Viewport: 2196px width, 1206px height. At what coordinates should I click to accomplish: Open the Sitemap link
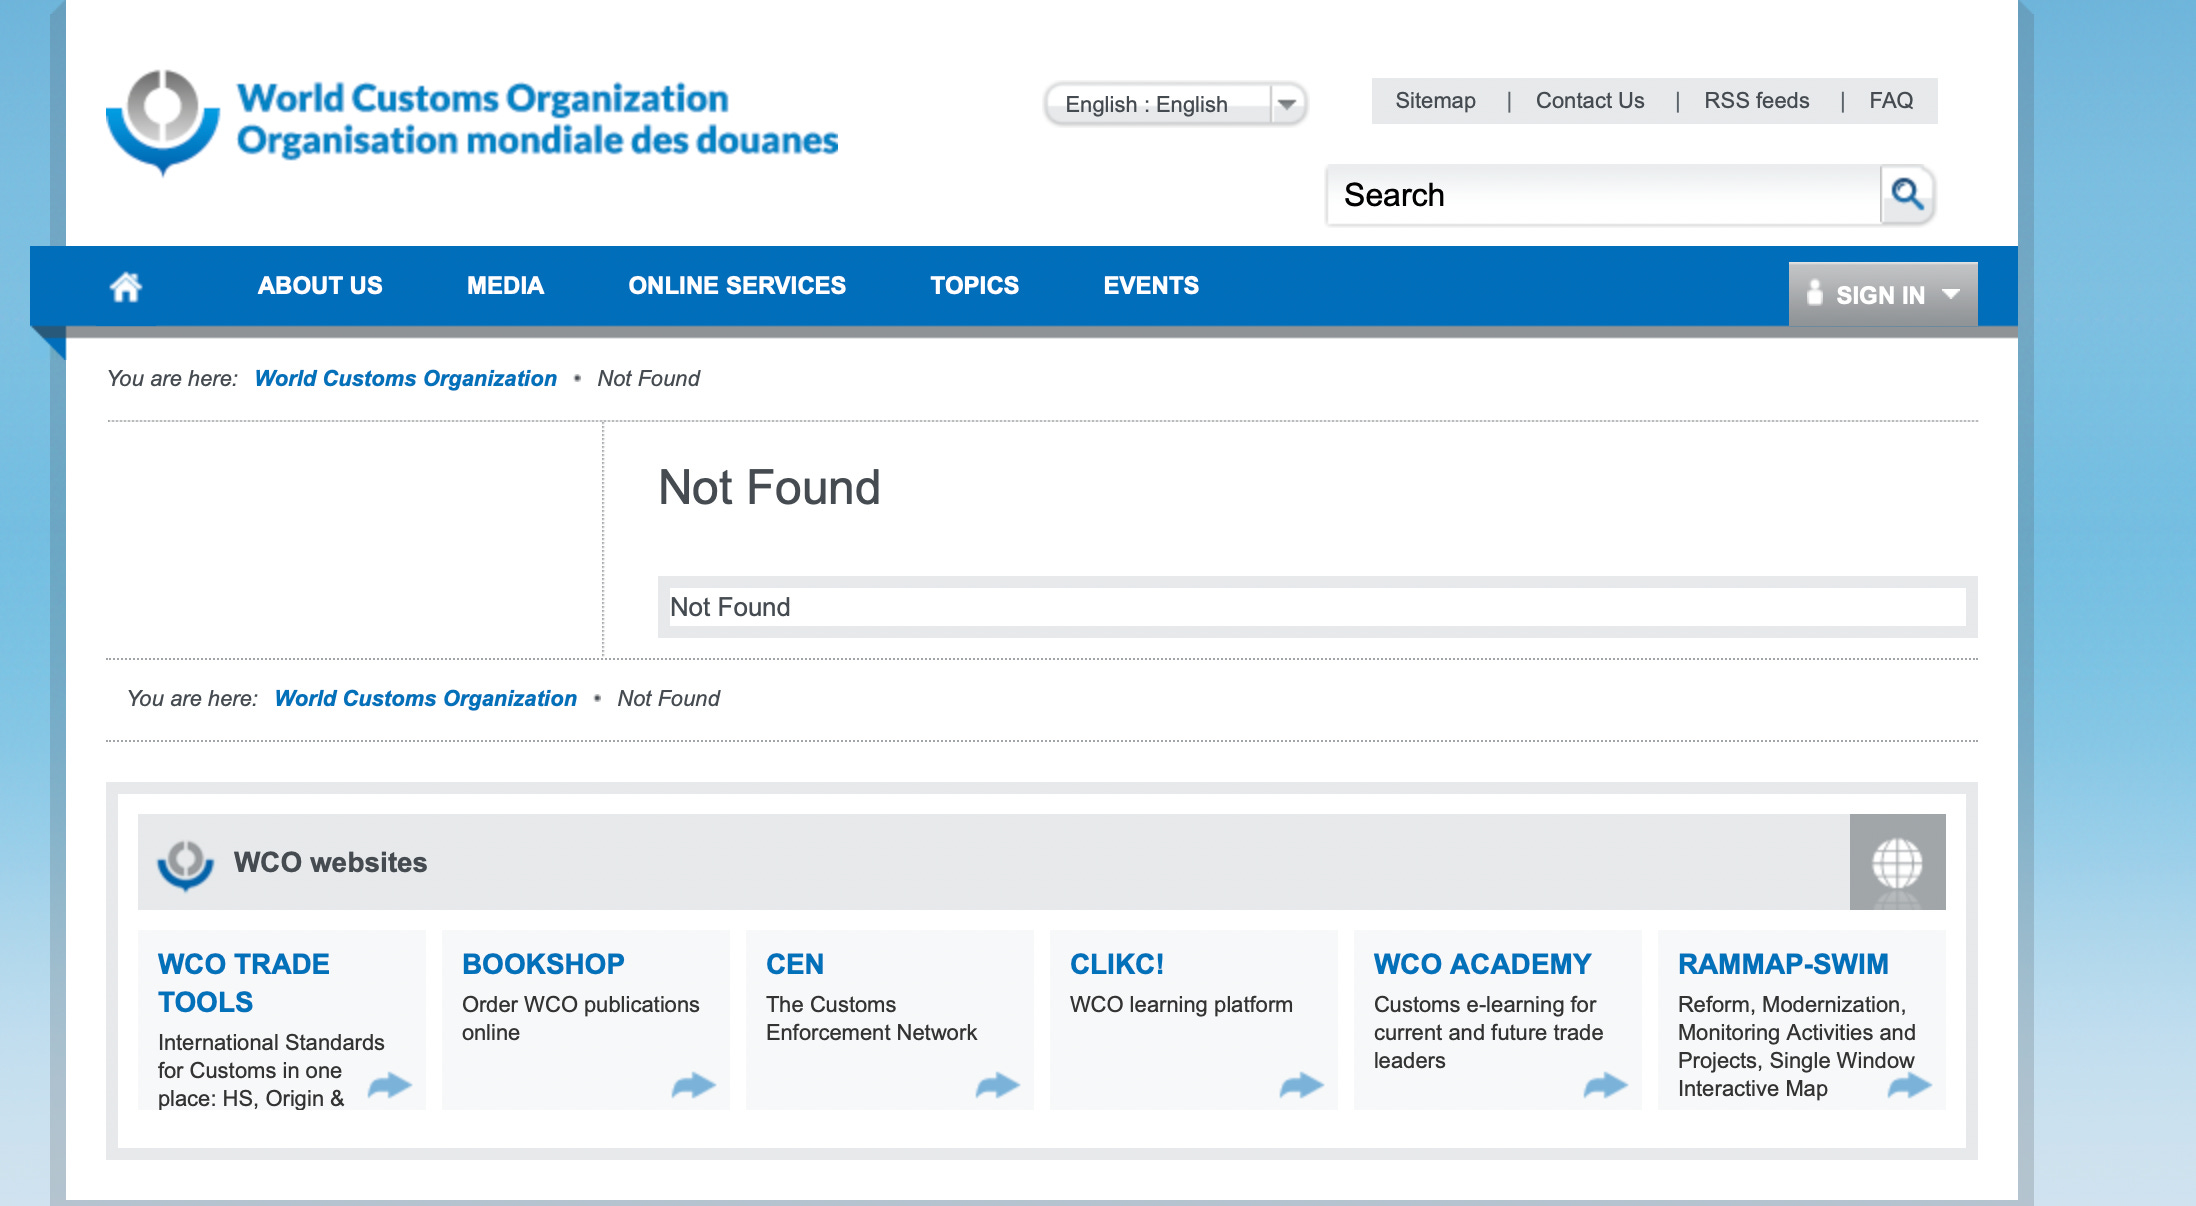pyautogui.click(x=1435, y=101)
